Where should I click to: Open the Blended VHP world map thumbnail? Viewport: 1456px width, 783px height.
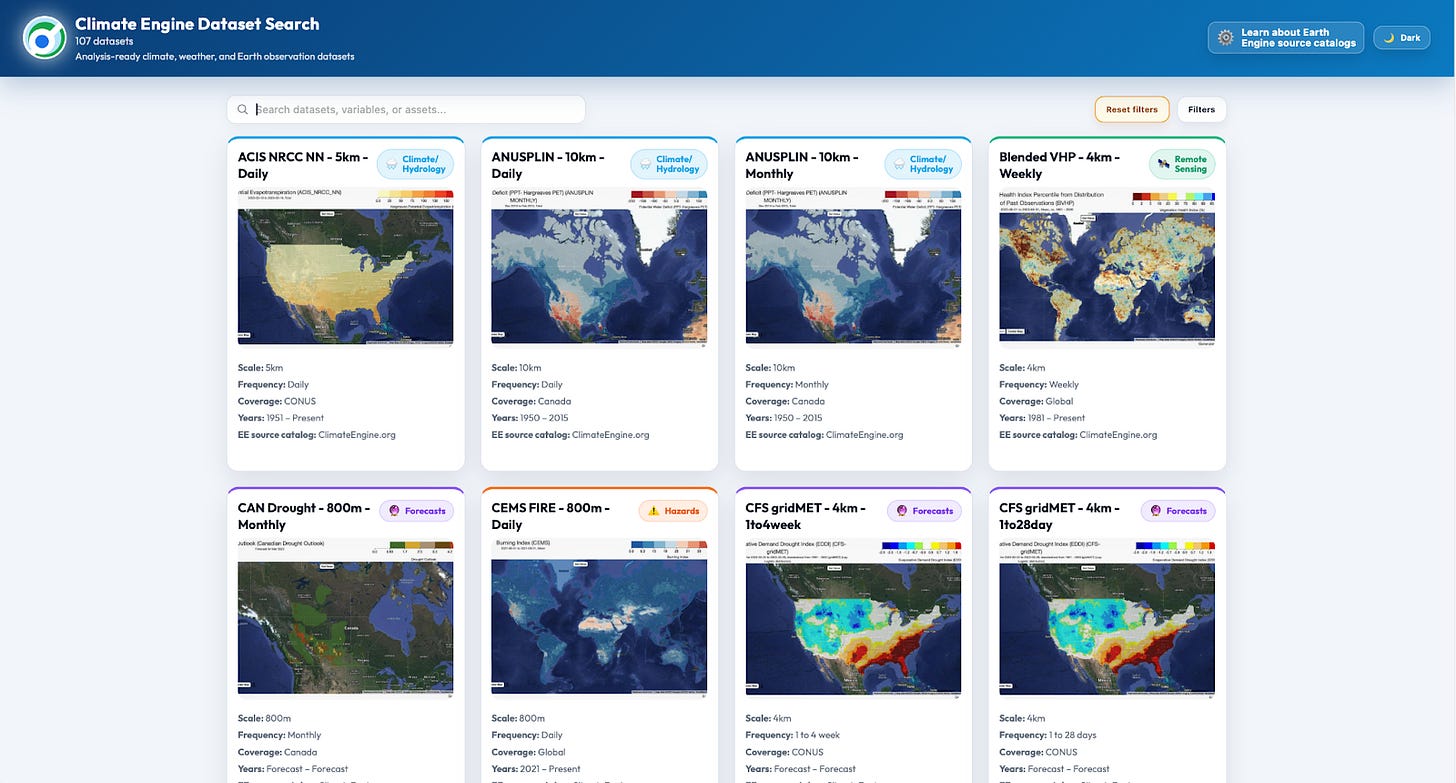[x=1107, y=267]
